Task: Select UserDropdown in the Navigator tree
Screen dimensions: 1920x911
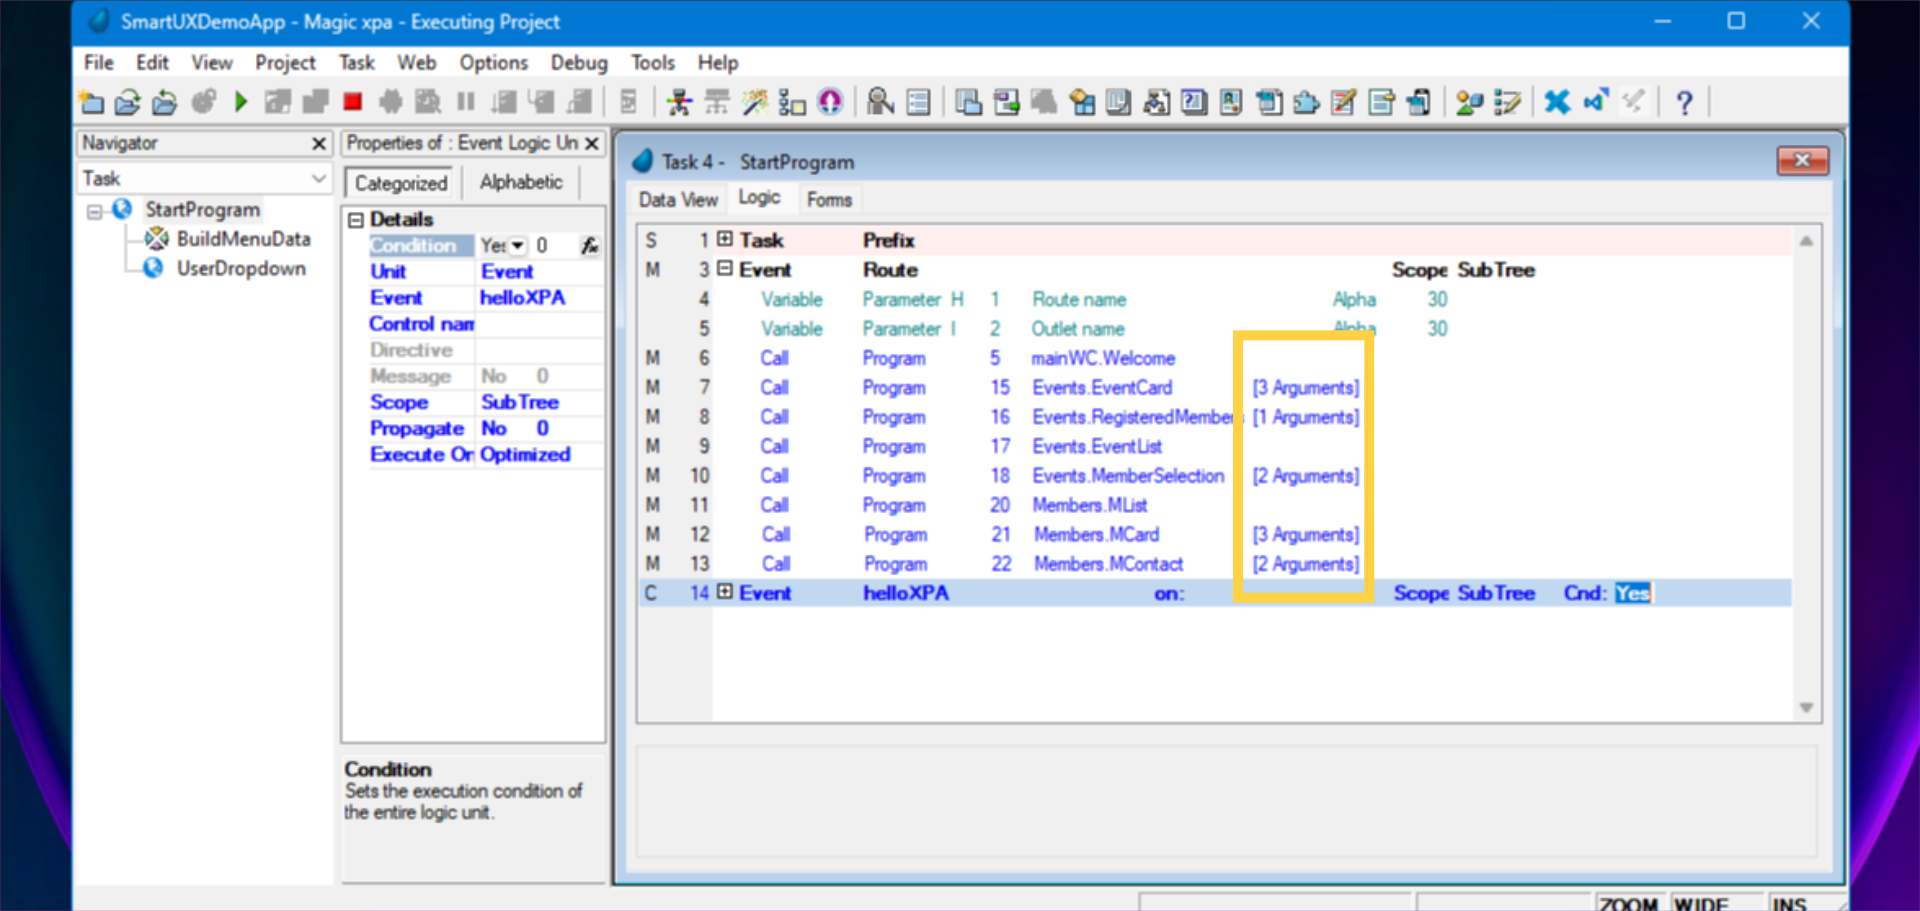Action: (241, 268)
